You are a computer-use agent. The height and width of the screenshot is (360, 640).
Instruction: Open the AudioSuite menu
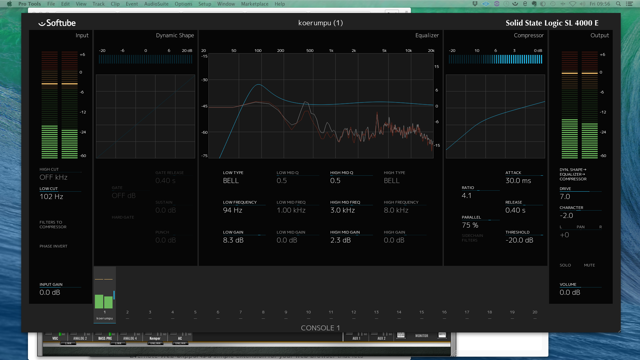[x=156, y=4]
